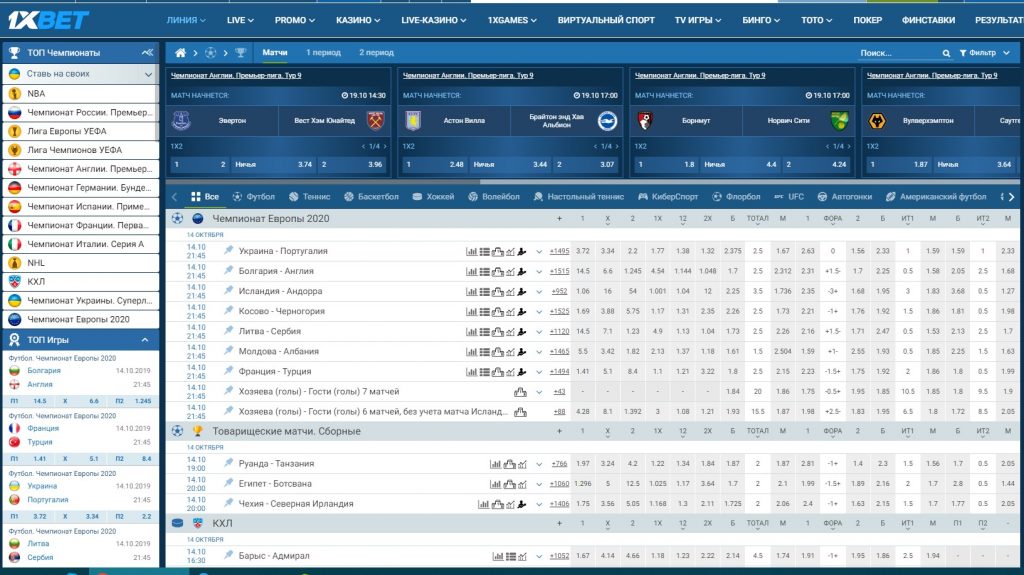Viewport: 1024px width, 575px height.
Task: Select the КиберСпорт sport filter
Action: [667, 197]
